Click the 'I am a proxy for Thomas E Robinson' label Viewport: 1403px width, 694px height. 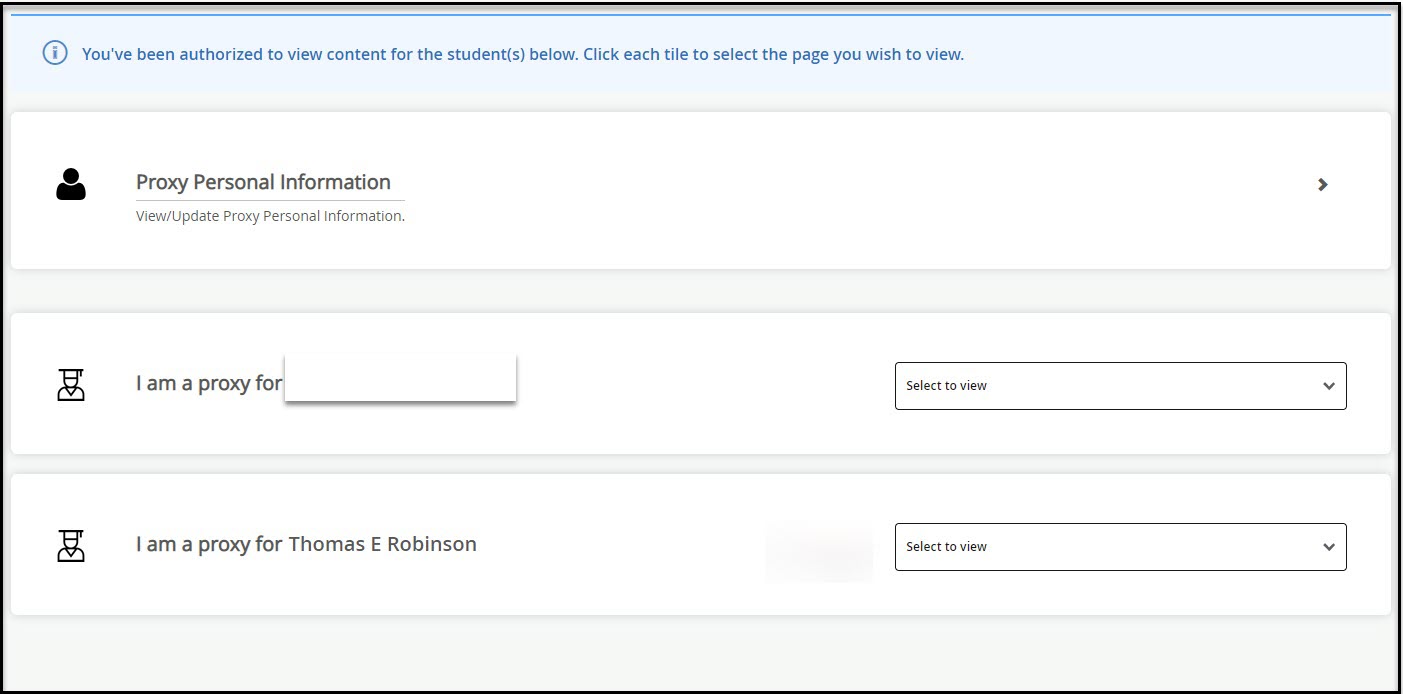coord(306,545)
